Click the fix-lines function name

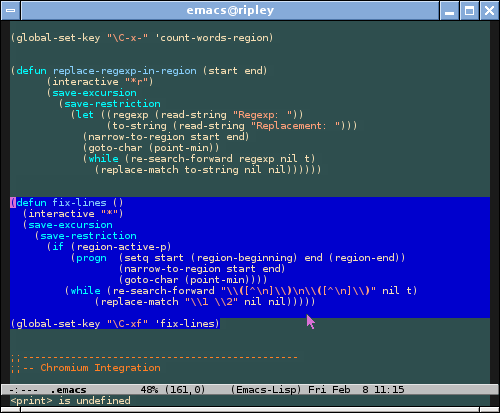click(79, 203)
